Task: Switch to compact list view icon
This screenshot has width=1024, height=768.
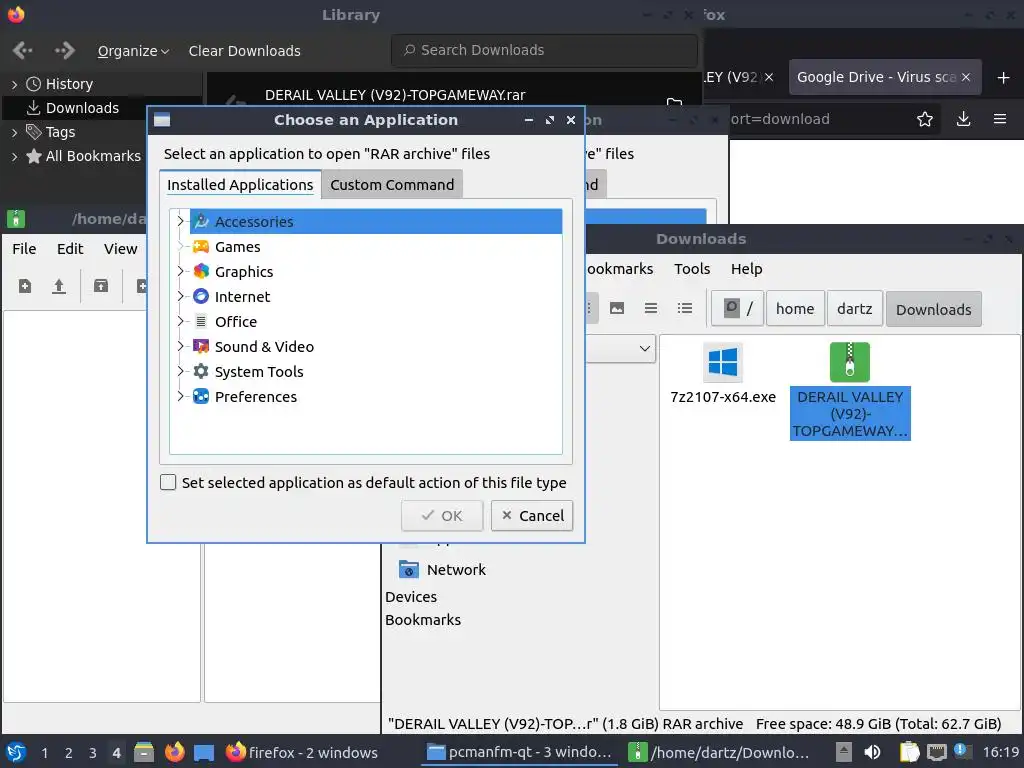Action: [650, 308]
